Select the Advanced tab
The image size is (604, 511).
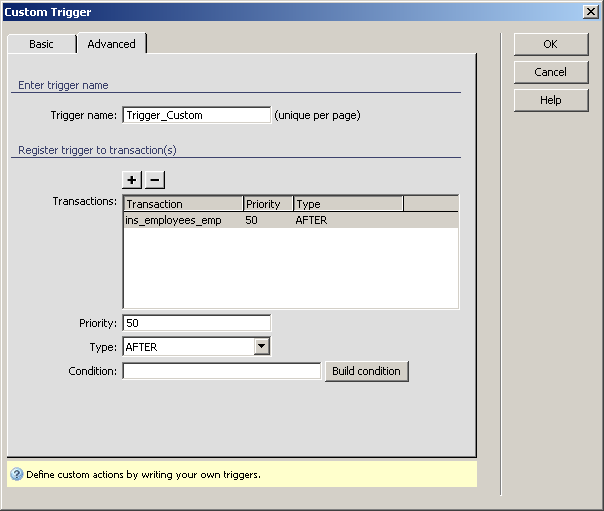(x=111, y=44)
